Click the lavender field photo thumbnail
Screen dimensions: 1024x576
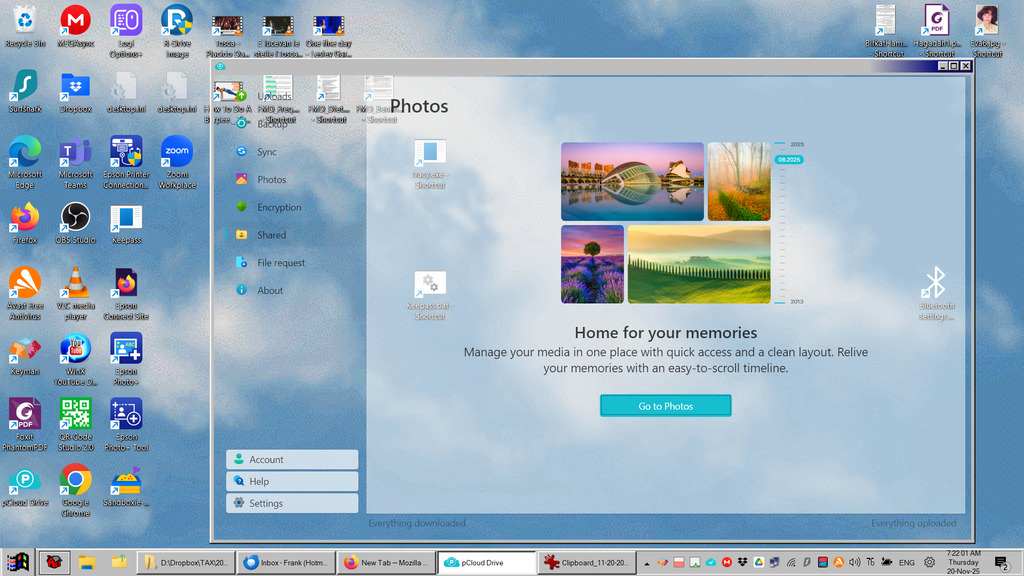point(592,263)
